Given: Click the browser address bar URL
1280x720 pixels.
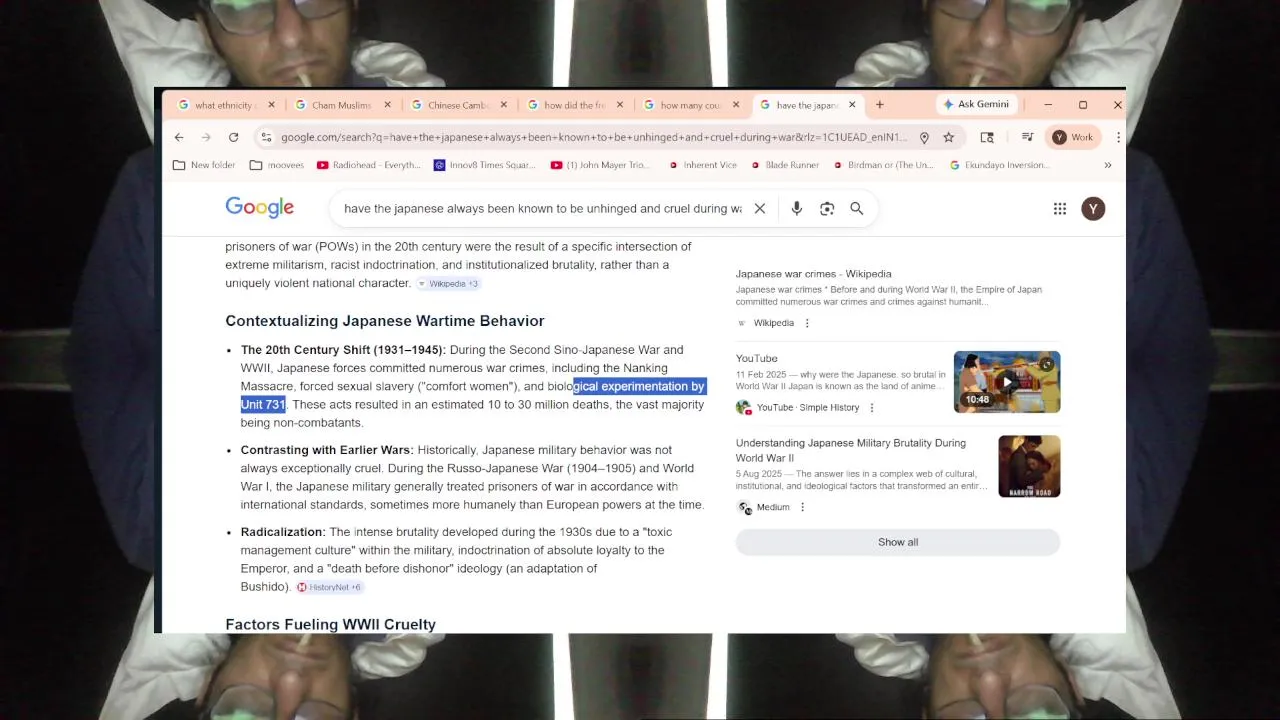Looking at the screenshot, I should [594, 137].
